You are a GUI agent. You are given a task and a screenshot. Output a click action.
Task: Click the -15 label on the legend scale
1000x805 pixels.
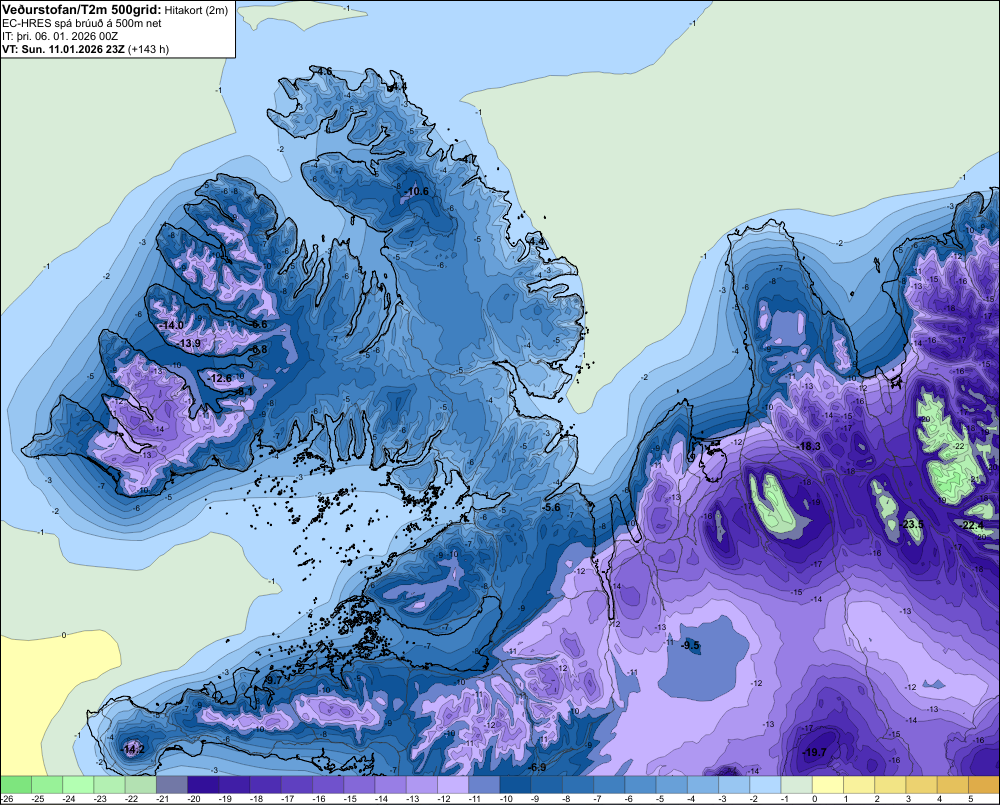point(349,799)
